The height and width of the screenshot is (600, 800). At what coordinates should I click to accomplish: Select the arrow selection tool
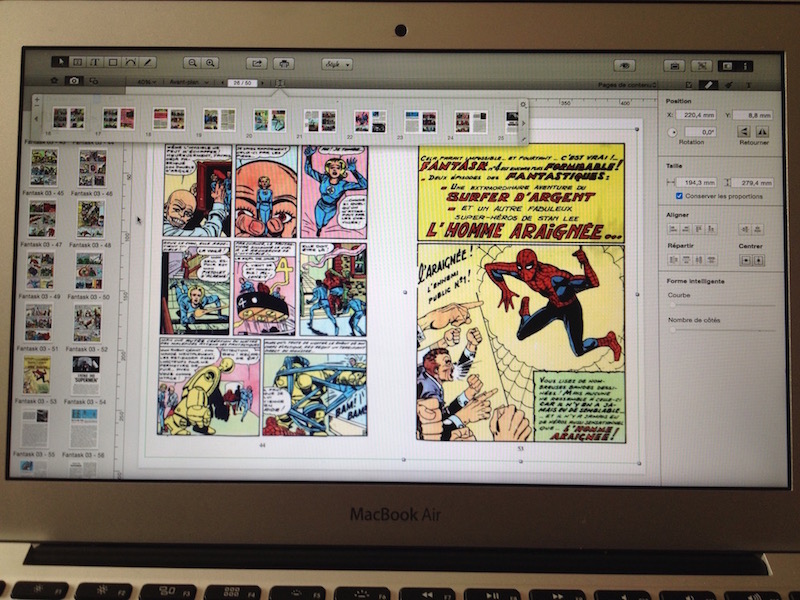click(x=59, y=62)
